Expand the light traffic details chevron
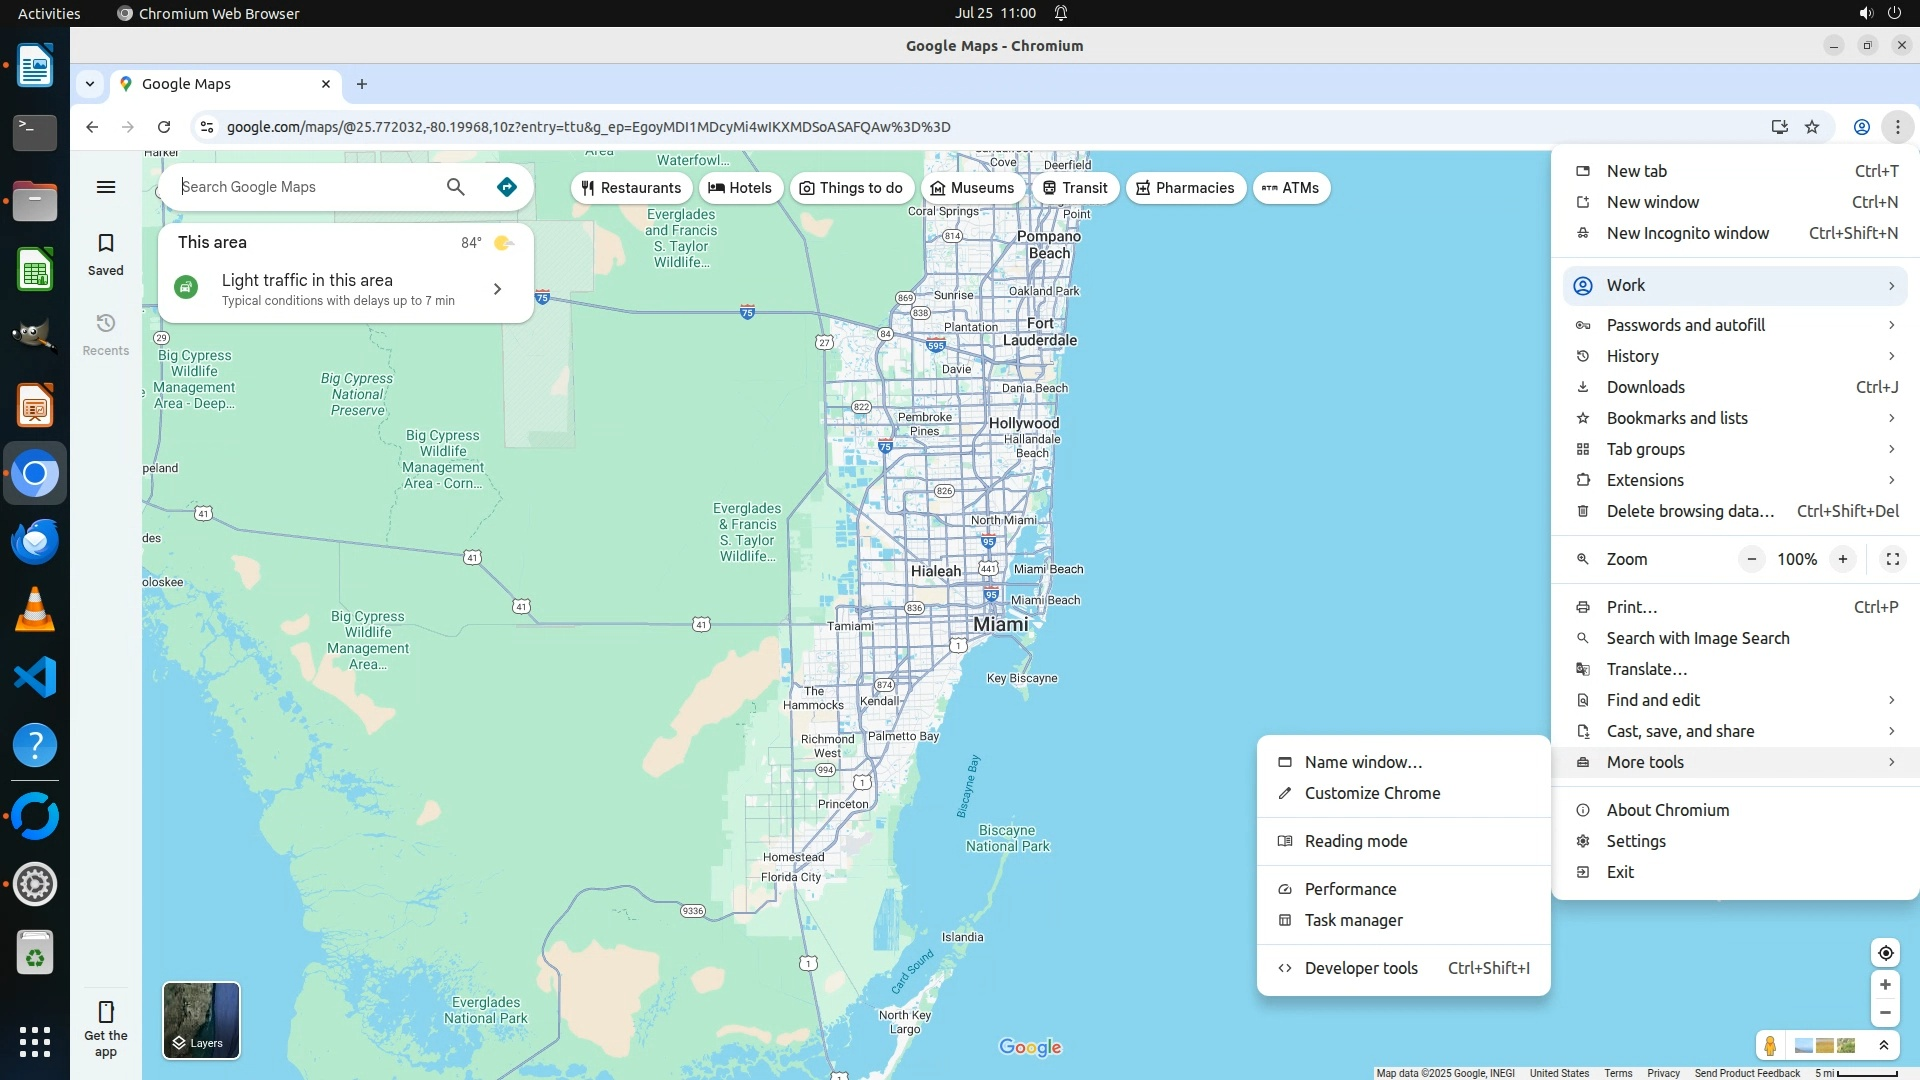This screenshot has height=1080, width=1920. (x=497, y=289)
